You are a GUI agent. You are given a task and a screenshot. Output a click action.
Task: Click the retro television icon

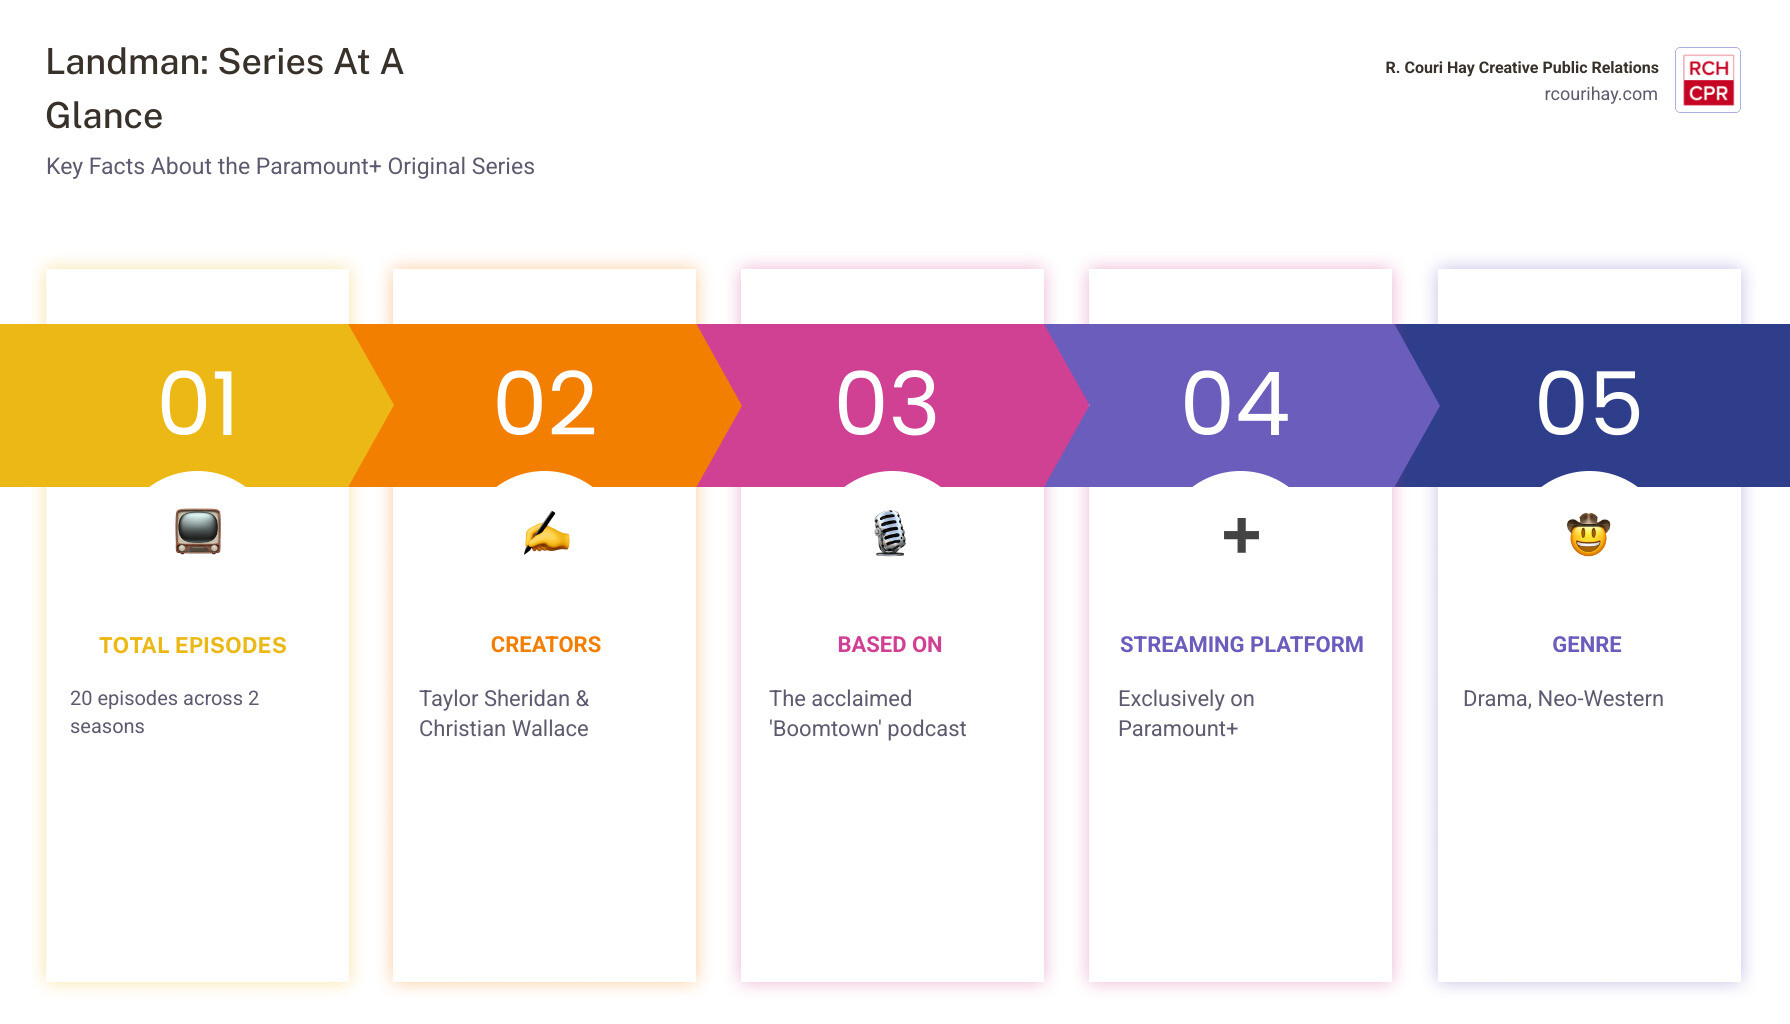(198, 532)
